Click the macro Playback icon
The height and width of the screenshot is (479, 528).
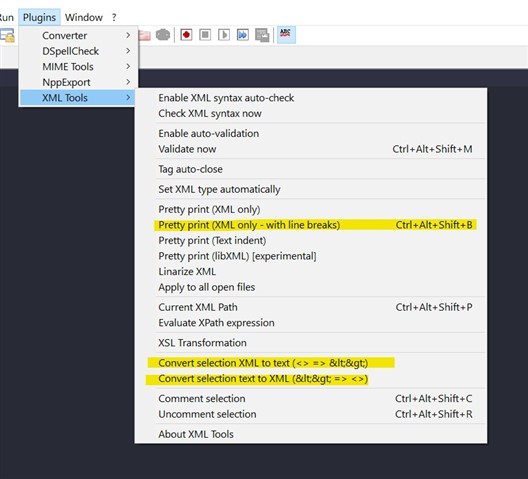224,35
